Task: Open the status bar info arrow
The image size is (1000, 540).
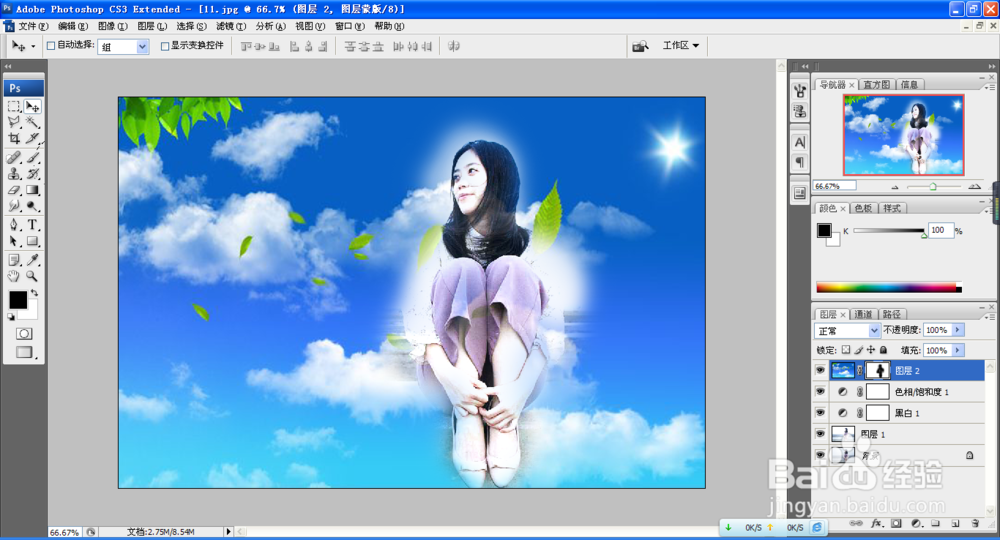Action: pyautogui.click(x=228, y=532)
